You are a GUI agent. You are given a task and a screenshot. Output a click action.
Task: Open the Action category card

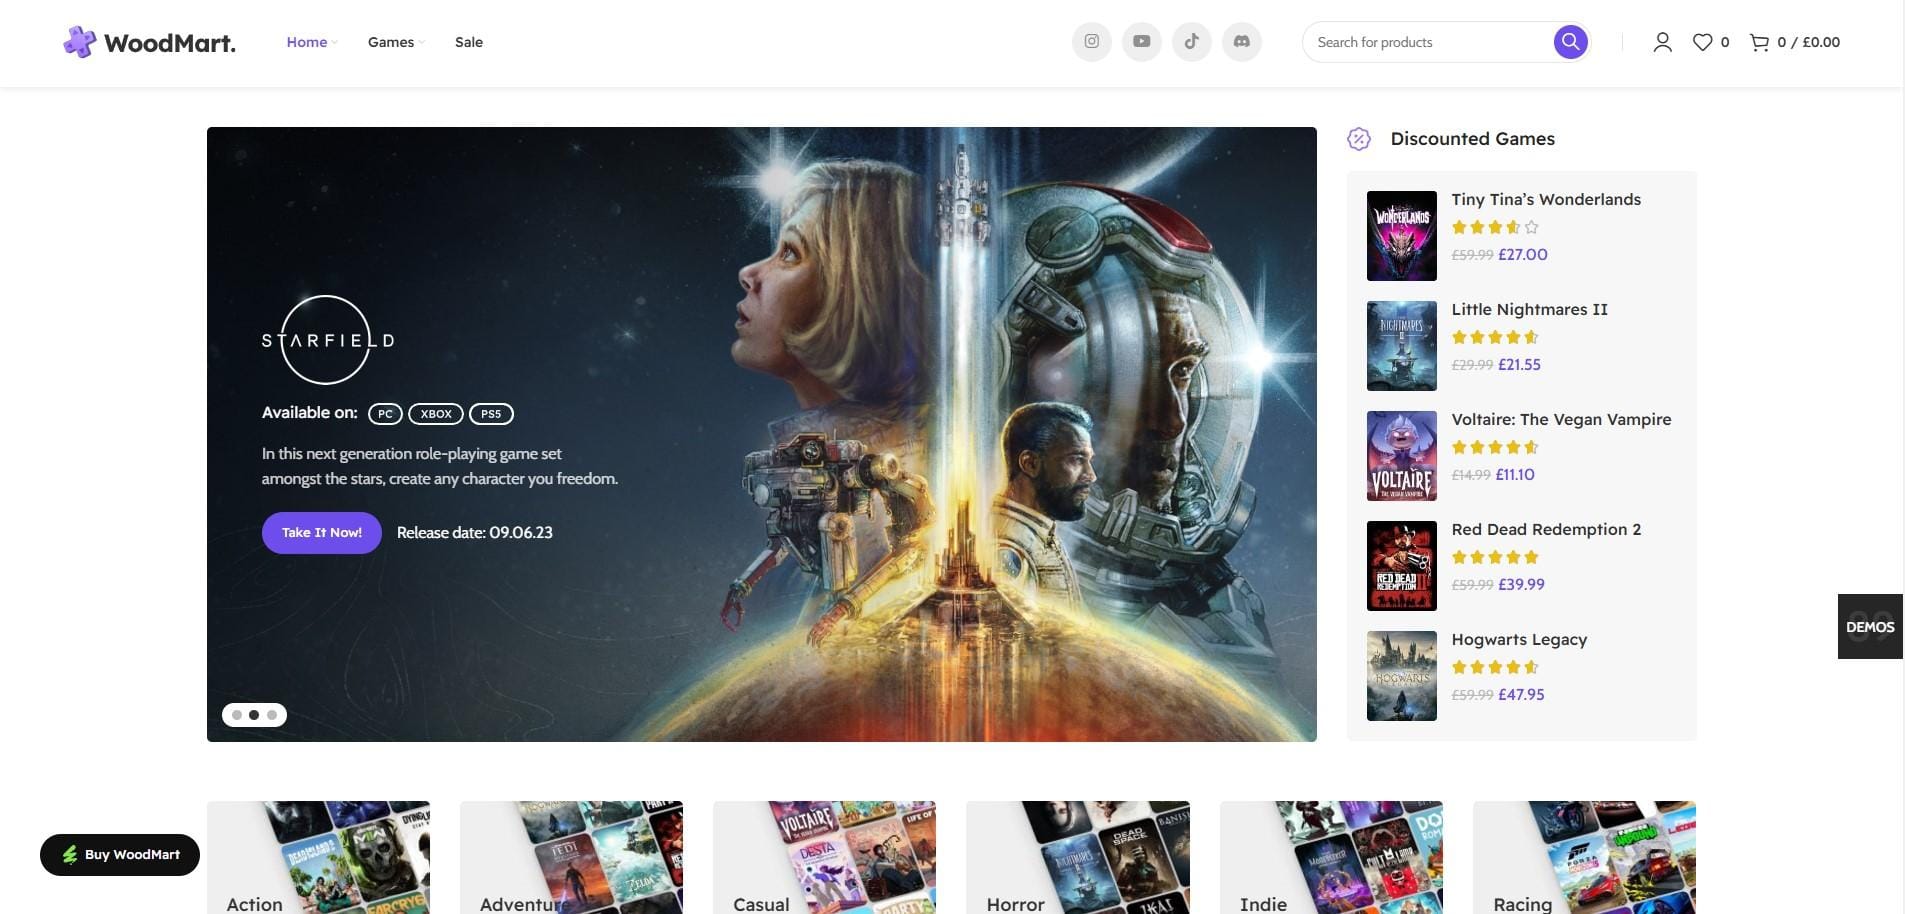(x=318, y=857)
